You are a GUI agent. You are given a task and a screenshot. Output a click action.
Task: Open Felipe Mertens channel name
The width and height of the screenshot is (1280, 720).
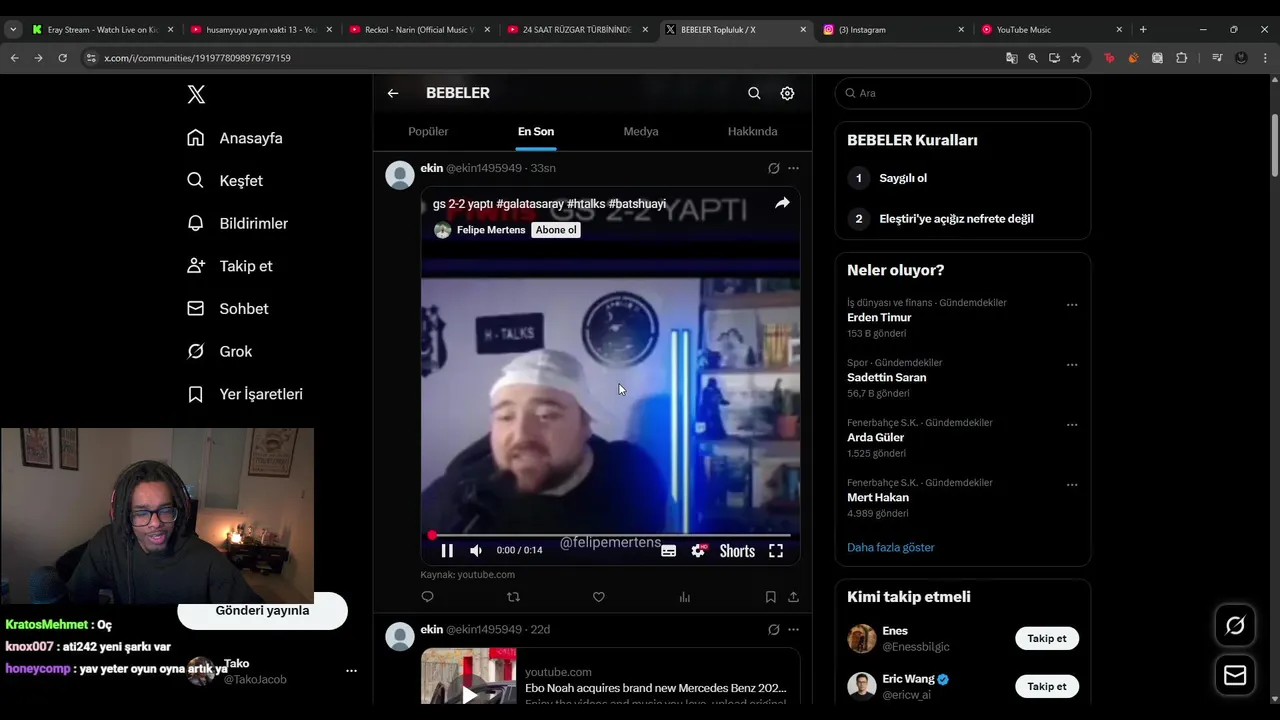pos(490,230)
